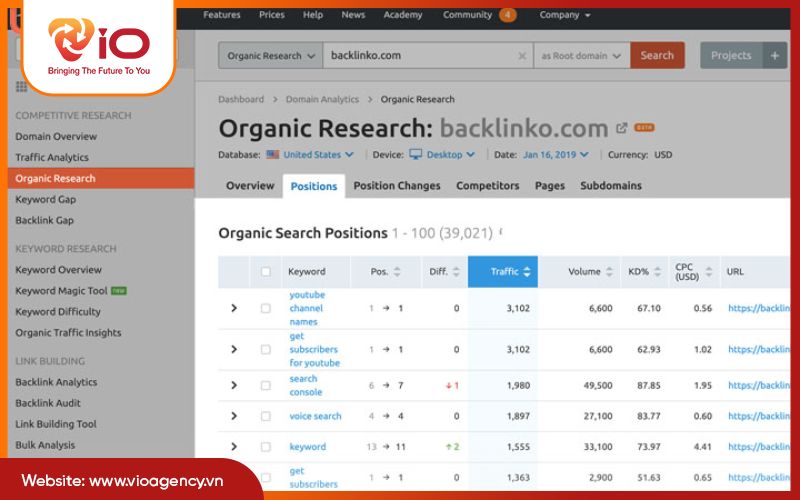This screenshot has height=500, width=800.
Task: Open the apps grid icon in sidebar
Action: 21,87
